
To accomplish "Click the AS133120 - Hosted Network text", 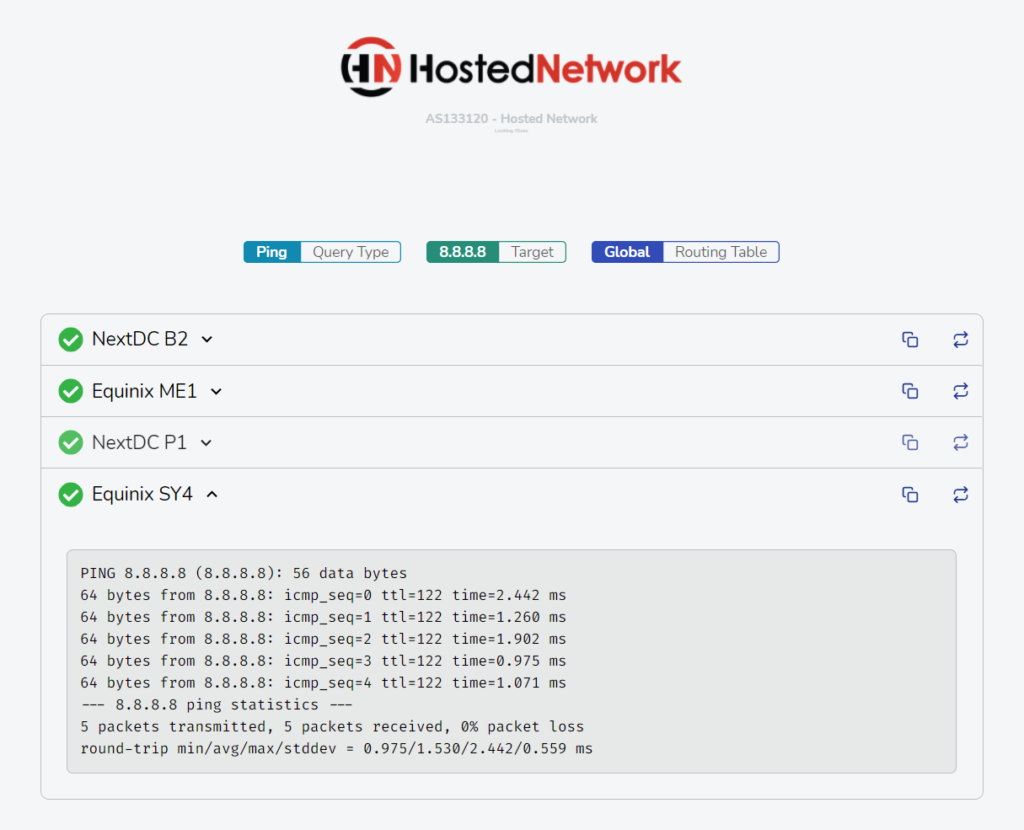I will tap(511, 119).
